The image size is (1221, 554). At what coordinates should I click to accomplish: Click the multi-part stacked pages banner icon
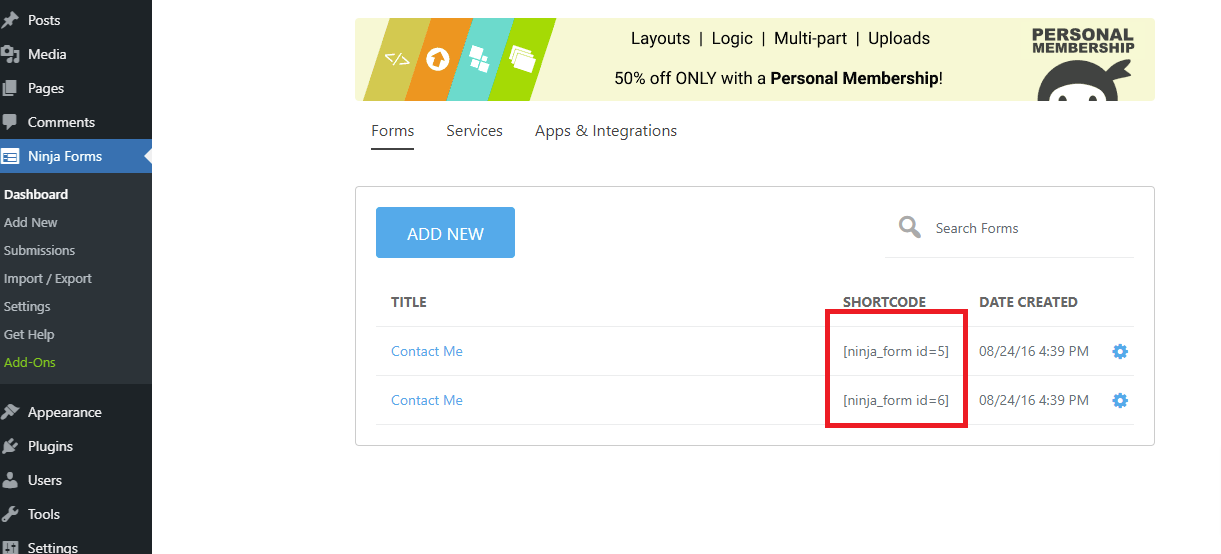(x=521, y=59)
